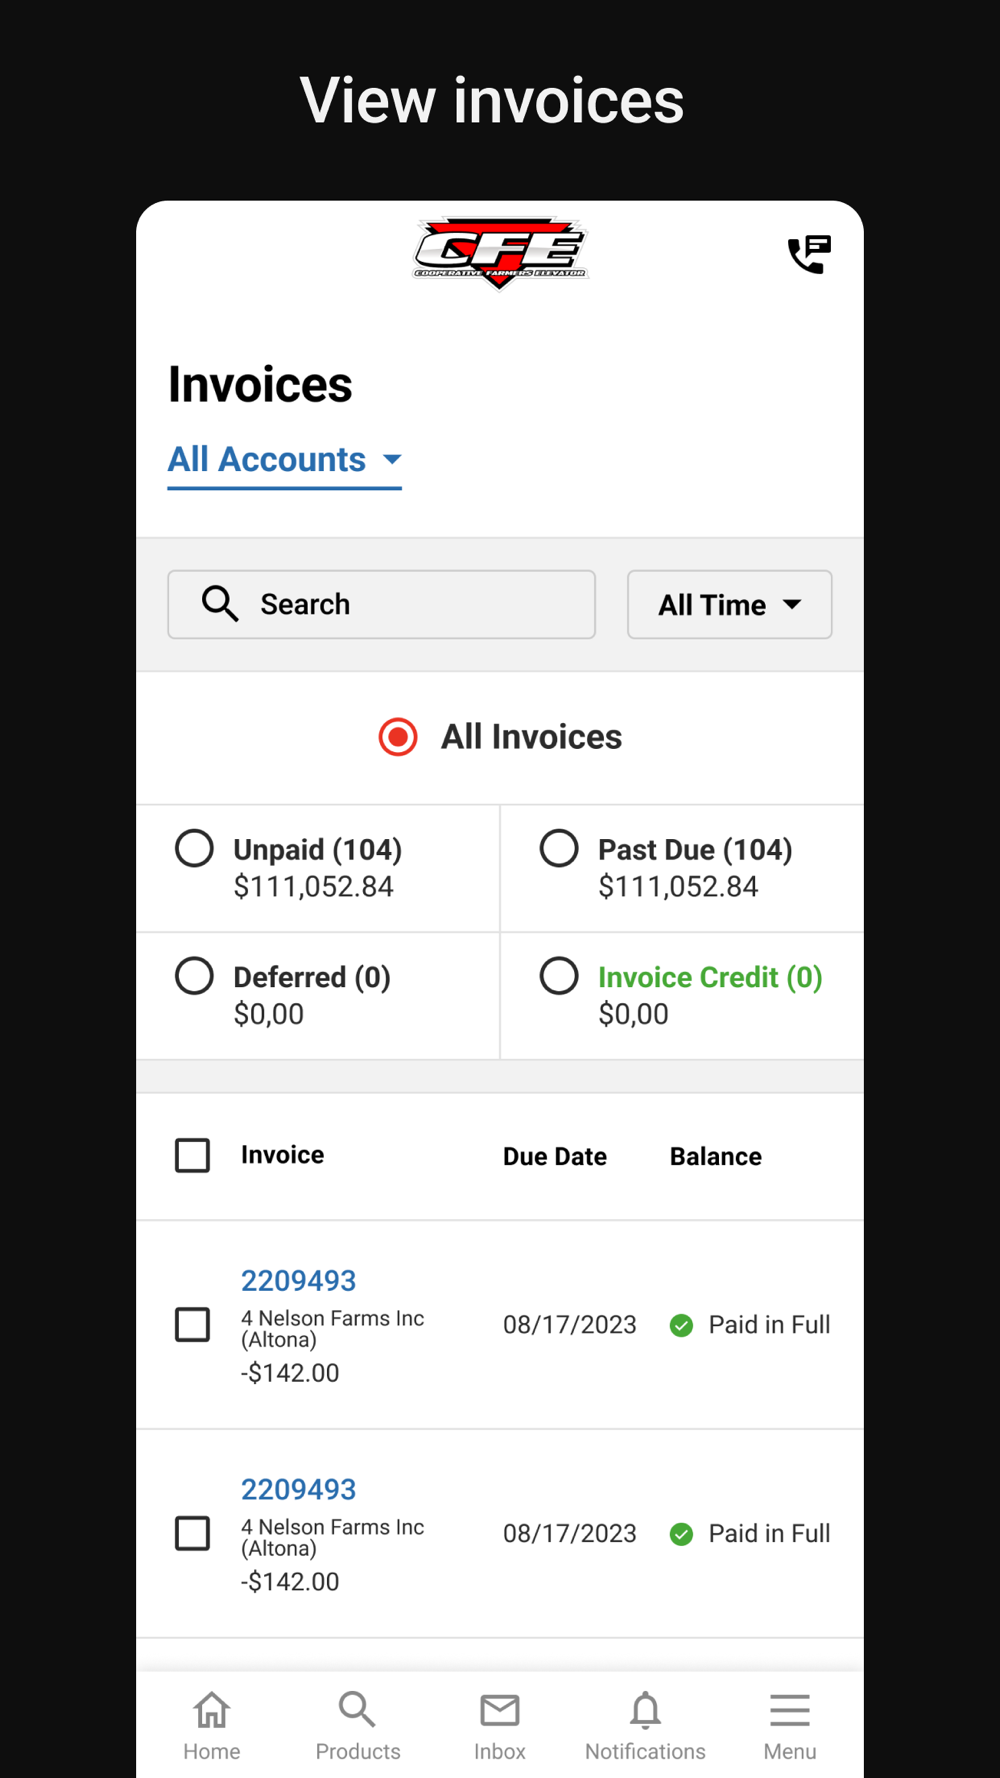The height and width of the screenshot is (1778, 1000).
Task: Tap the phone contact icon in the header
Action: [x=809, y=254]
